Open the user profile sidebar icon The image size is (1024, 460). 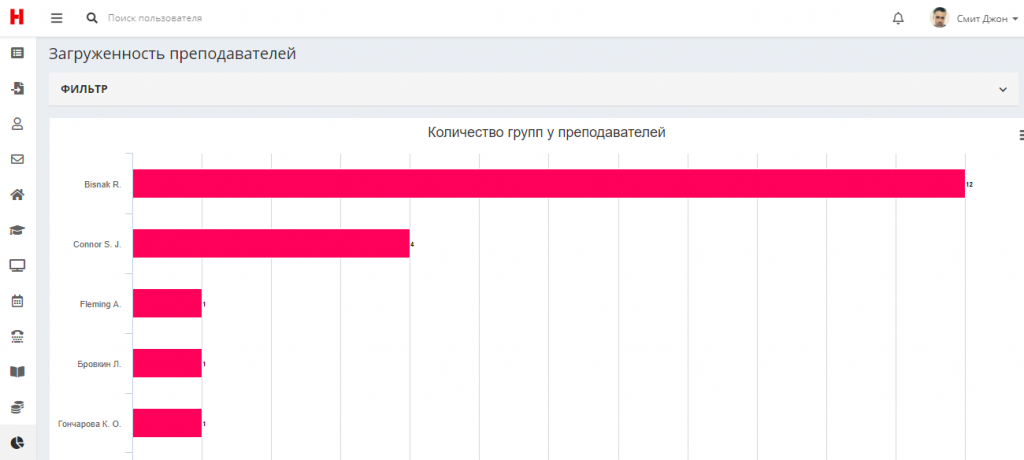tap(17, 124)
